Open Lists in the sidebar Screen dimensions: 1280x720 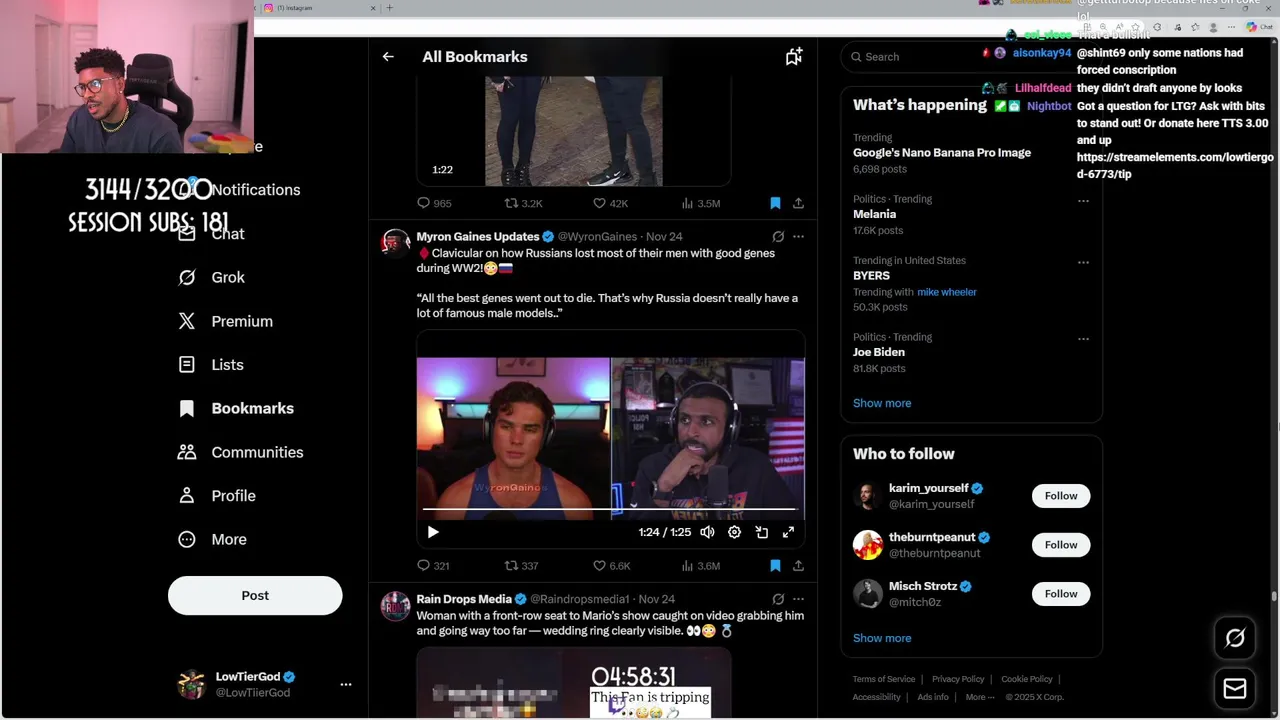click(x=211, y=365)
